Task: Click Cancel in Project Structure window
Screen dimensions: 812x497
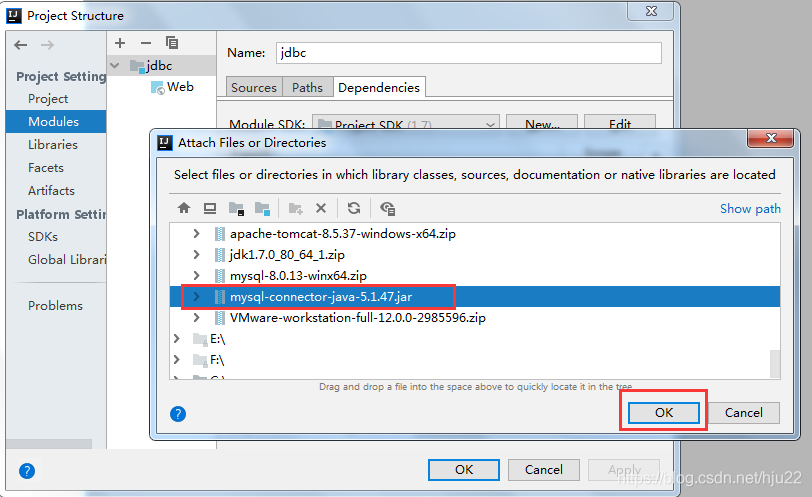Action: coord(544,470)
